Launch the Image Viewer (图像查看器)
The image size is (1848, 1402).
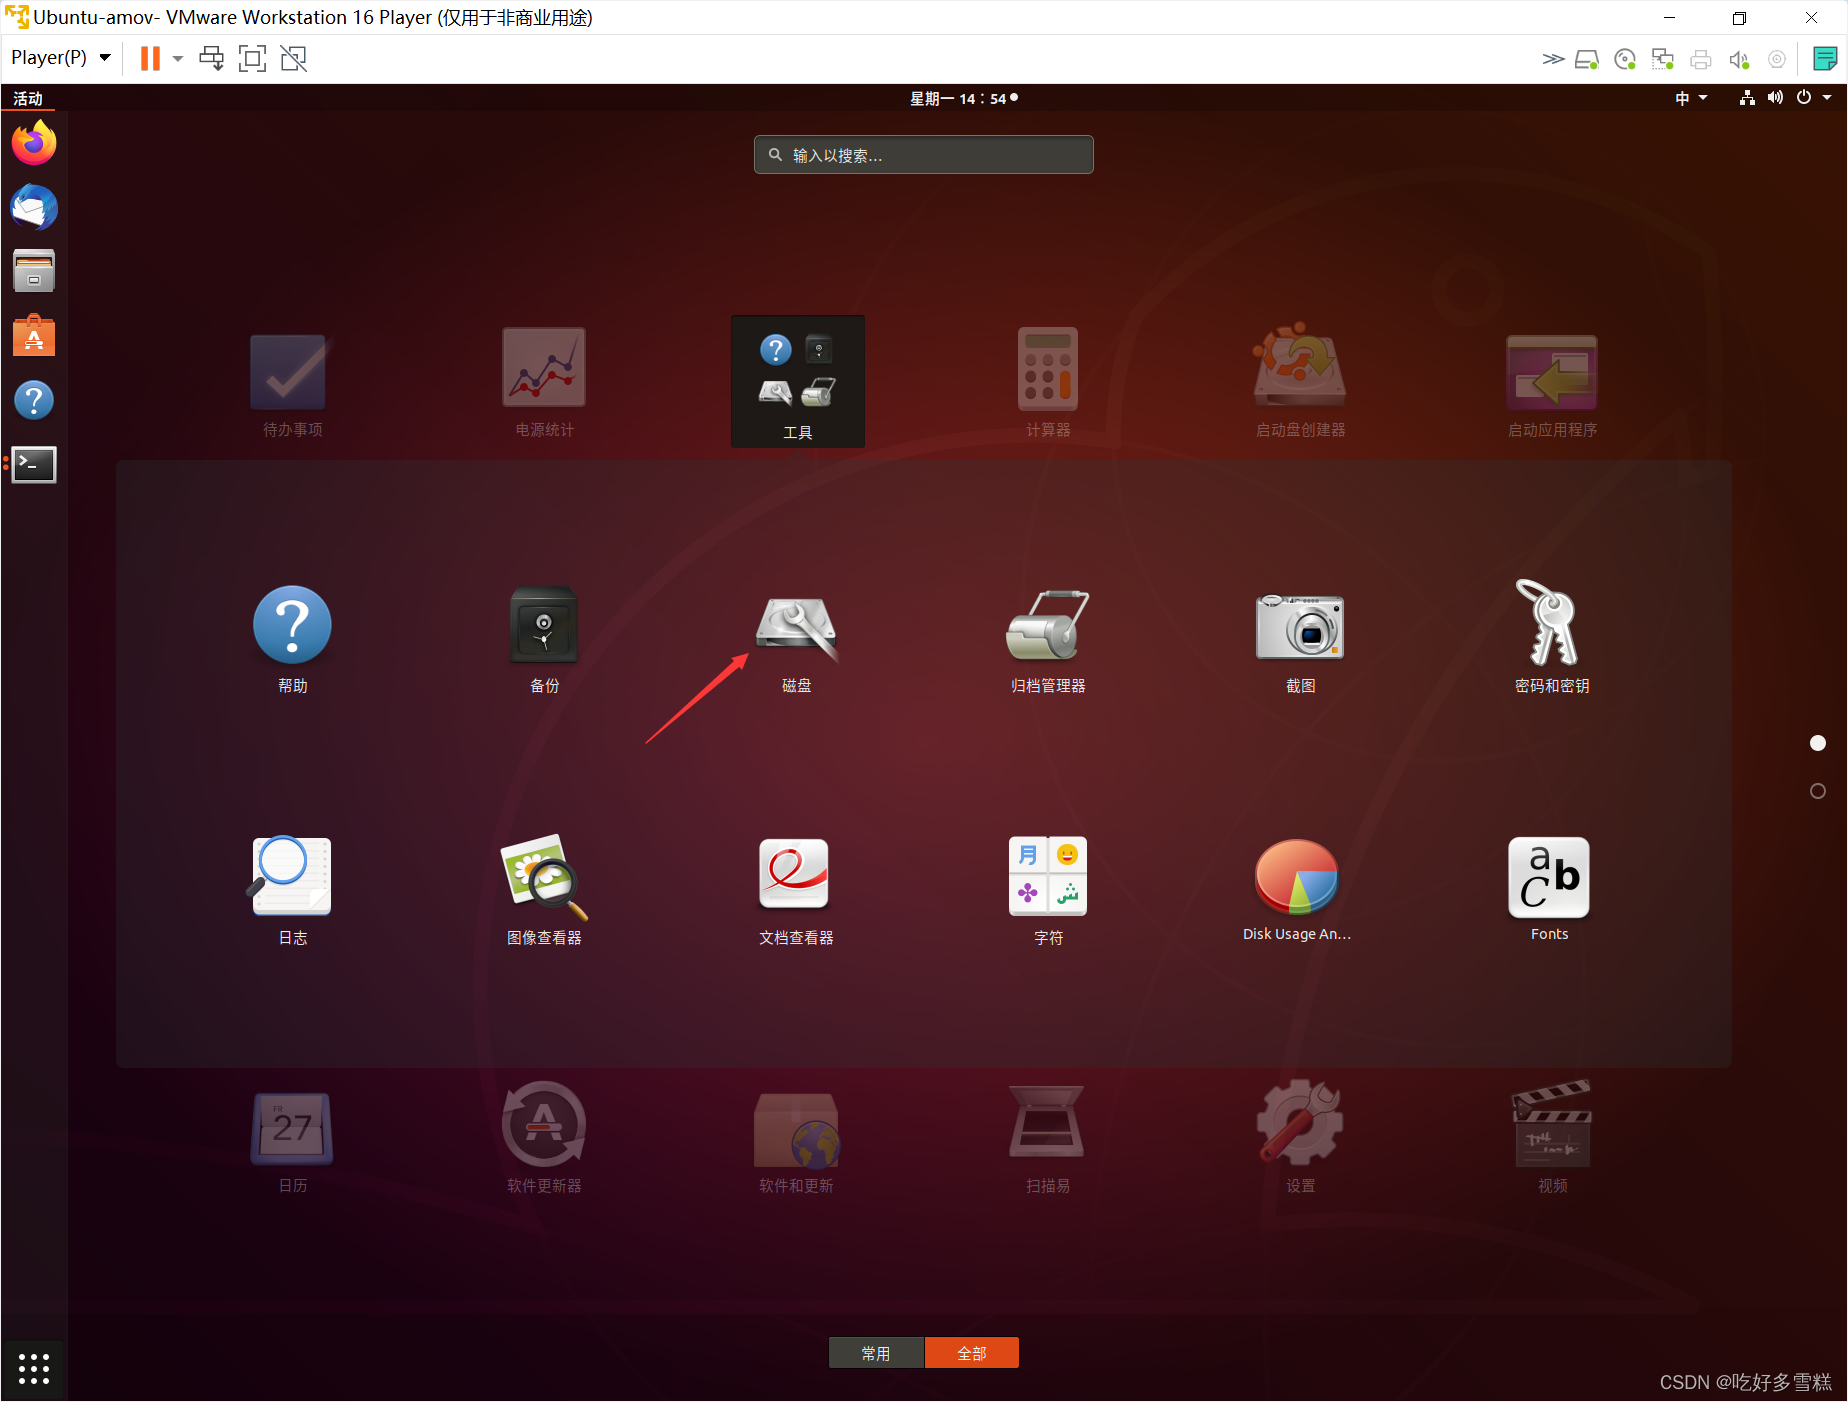pyautogui.click(x=544, y=890)
